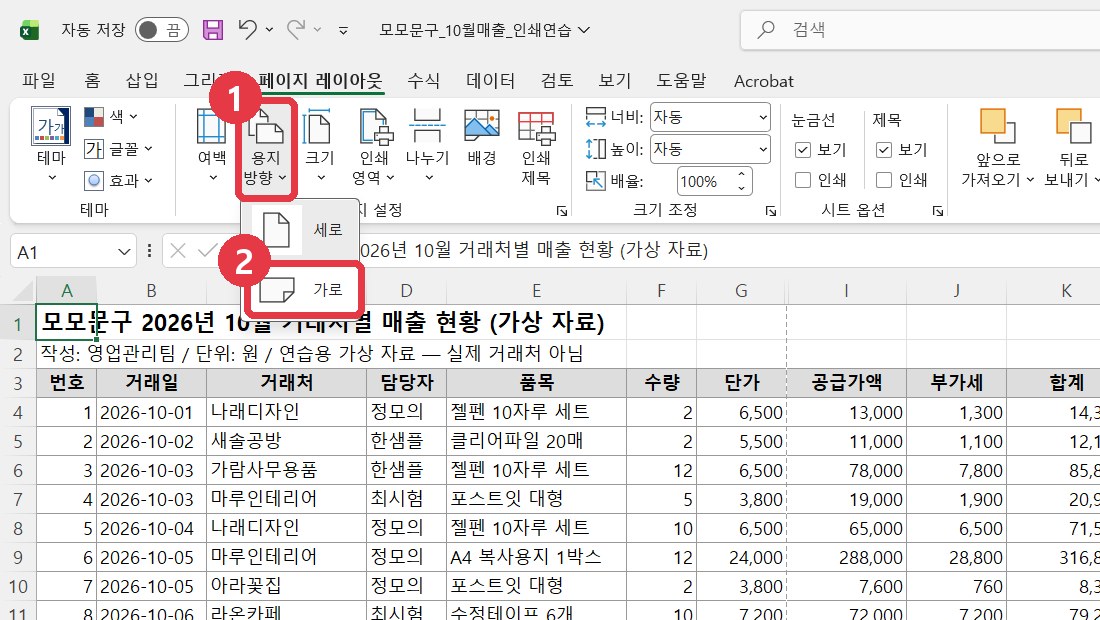Open the 데이터 ribbon tab
This screenshot has height=620, width=1100.
point(490,81)
